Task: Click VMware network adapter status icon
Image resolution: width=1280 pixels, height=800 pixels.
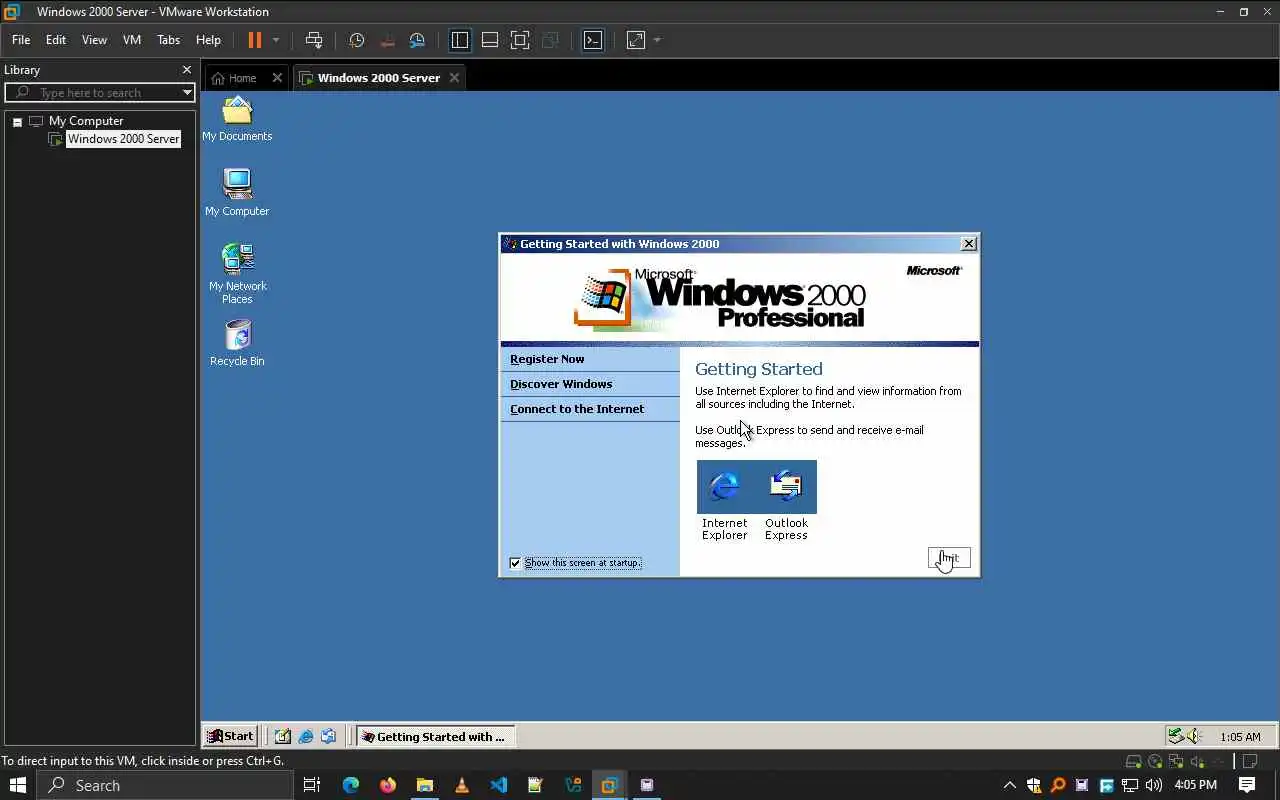Action: 1177,762
